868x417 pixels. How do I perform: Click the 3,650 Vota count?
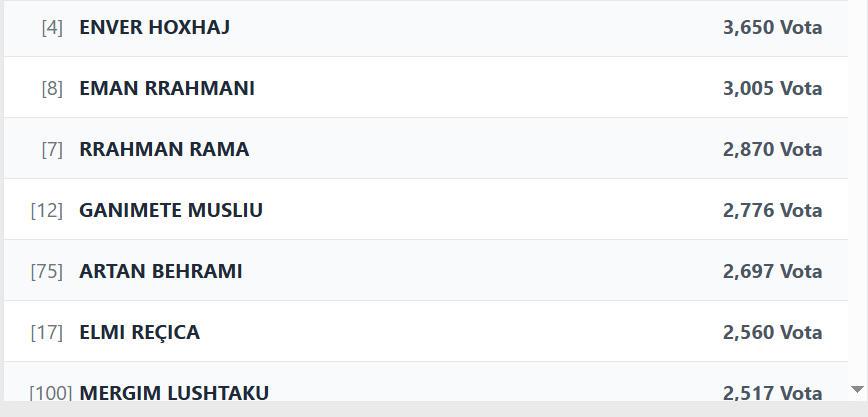772,27
